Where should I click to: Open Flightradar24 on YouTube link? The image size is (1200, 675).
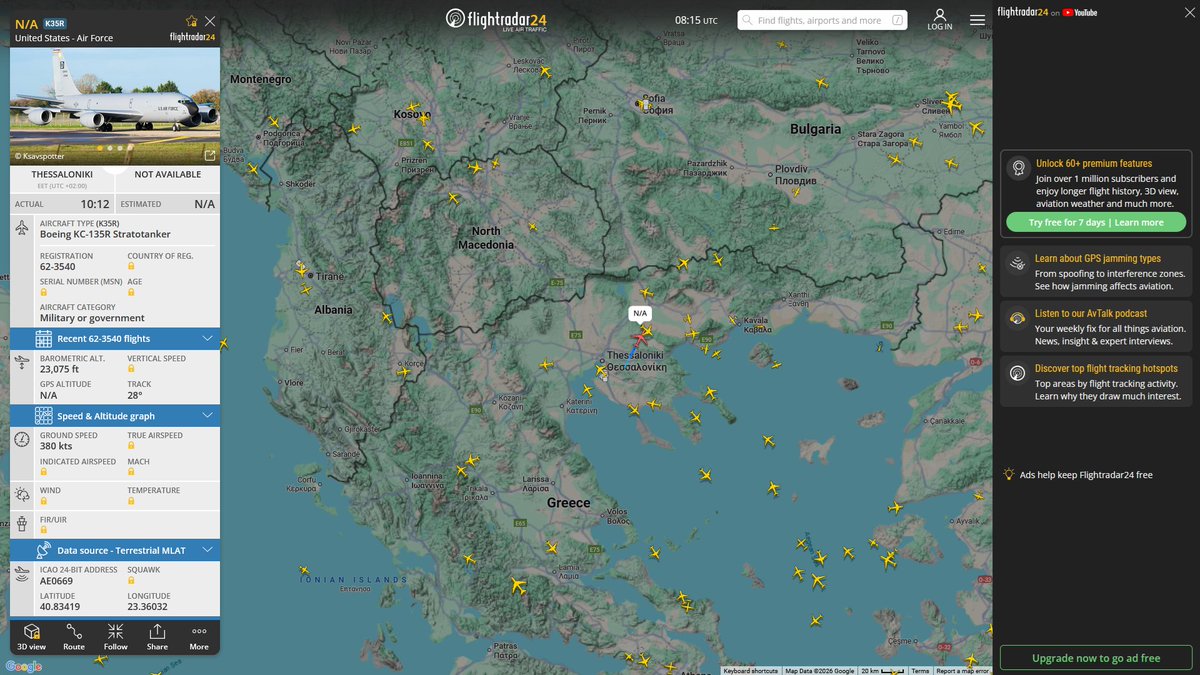click(1047, 12)
